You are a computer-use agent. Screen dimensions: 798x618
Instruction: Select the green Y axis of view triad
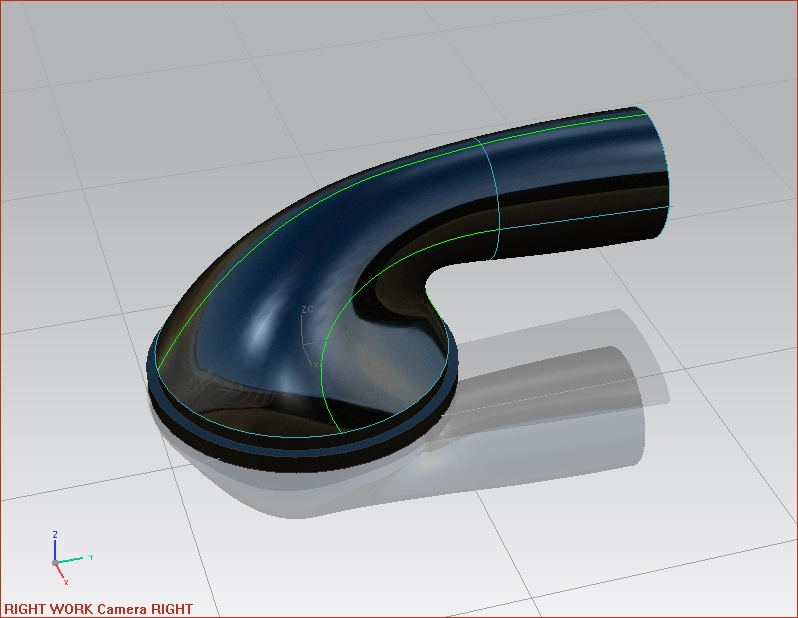74,559
